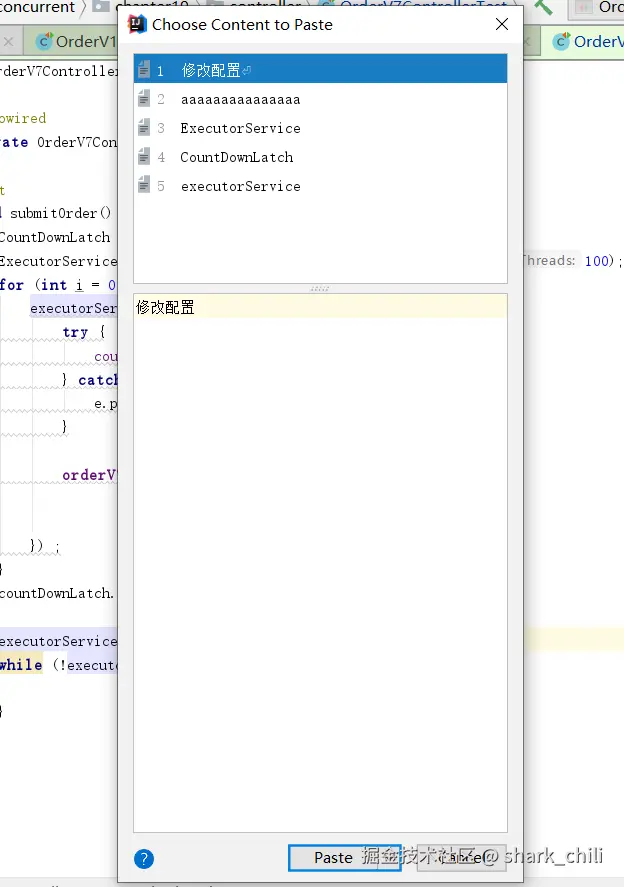Screen dimensions: 624x887
Task: Click the green build hammer icon
Action: 544,7
